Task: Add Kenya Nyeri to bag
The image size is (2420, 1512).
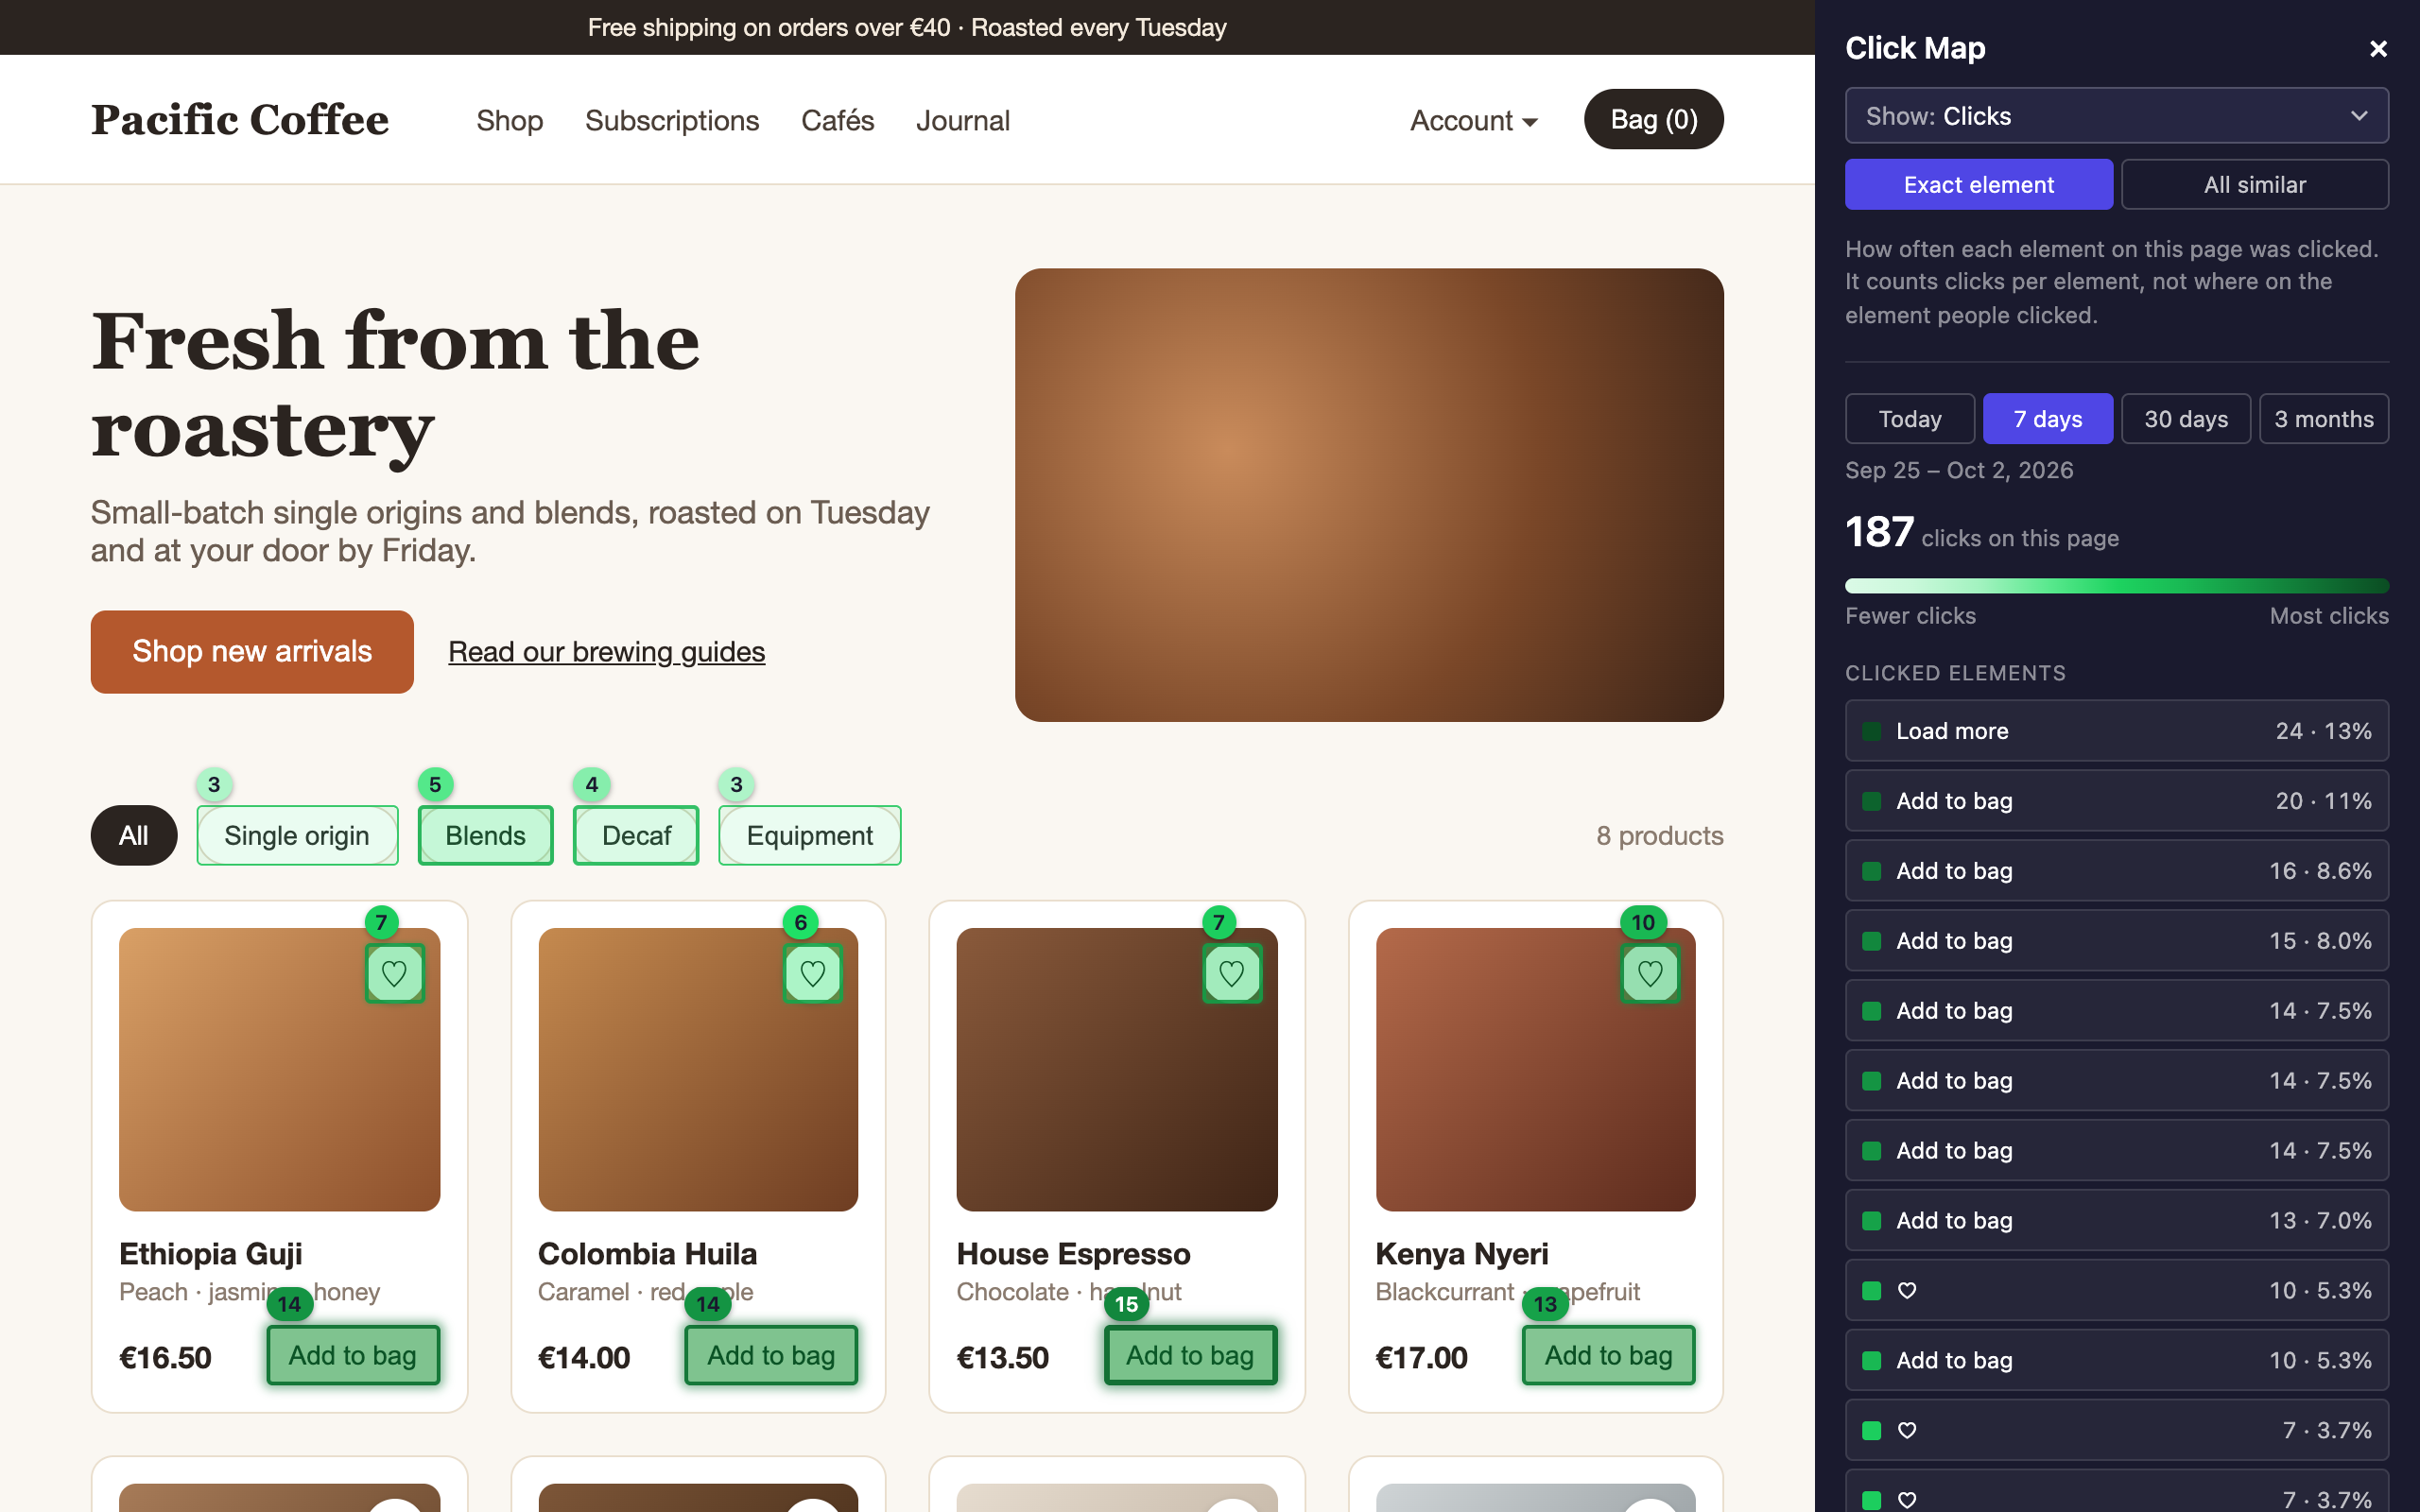Action: click(1608, 1355)
